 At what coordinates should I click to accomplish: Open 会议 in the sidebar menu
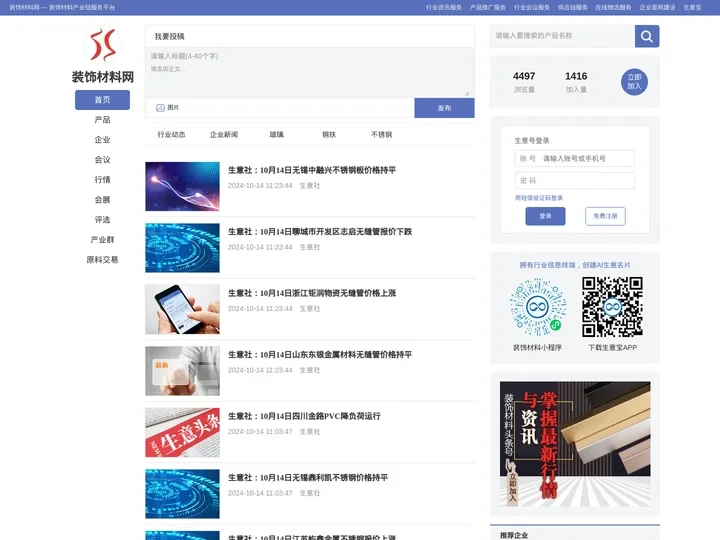coord(102,160)
